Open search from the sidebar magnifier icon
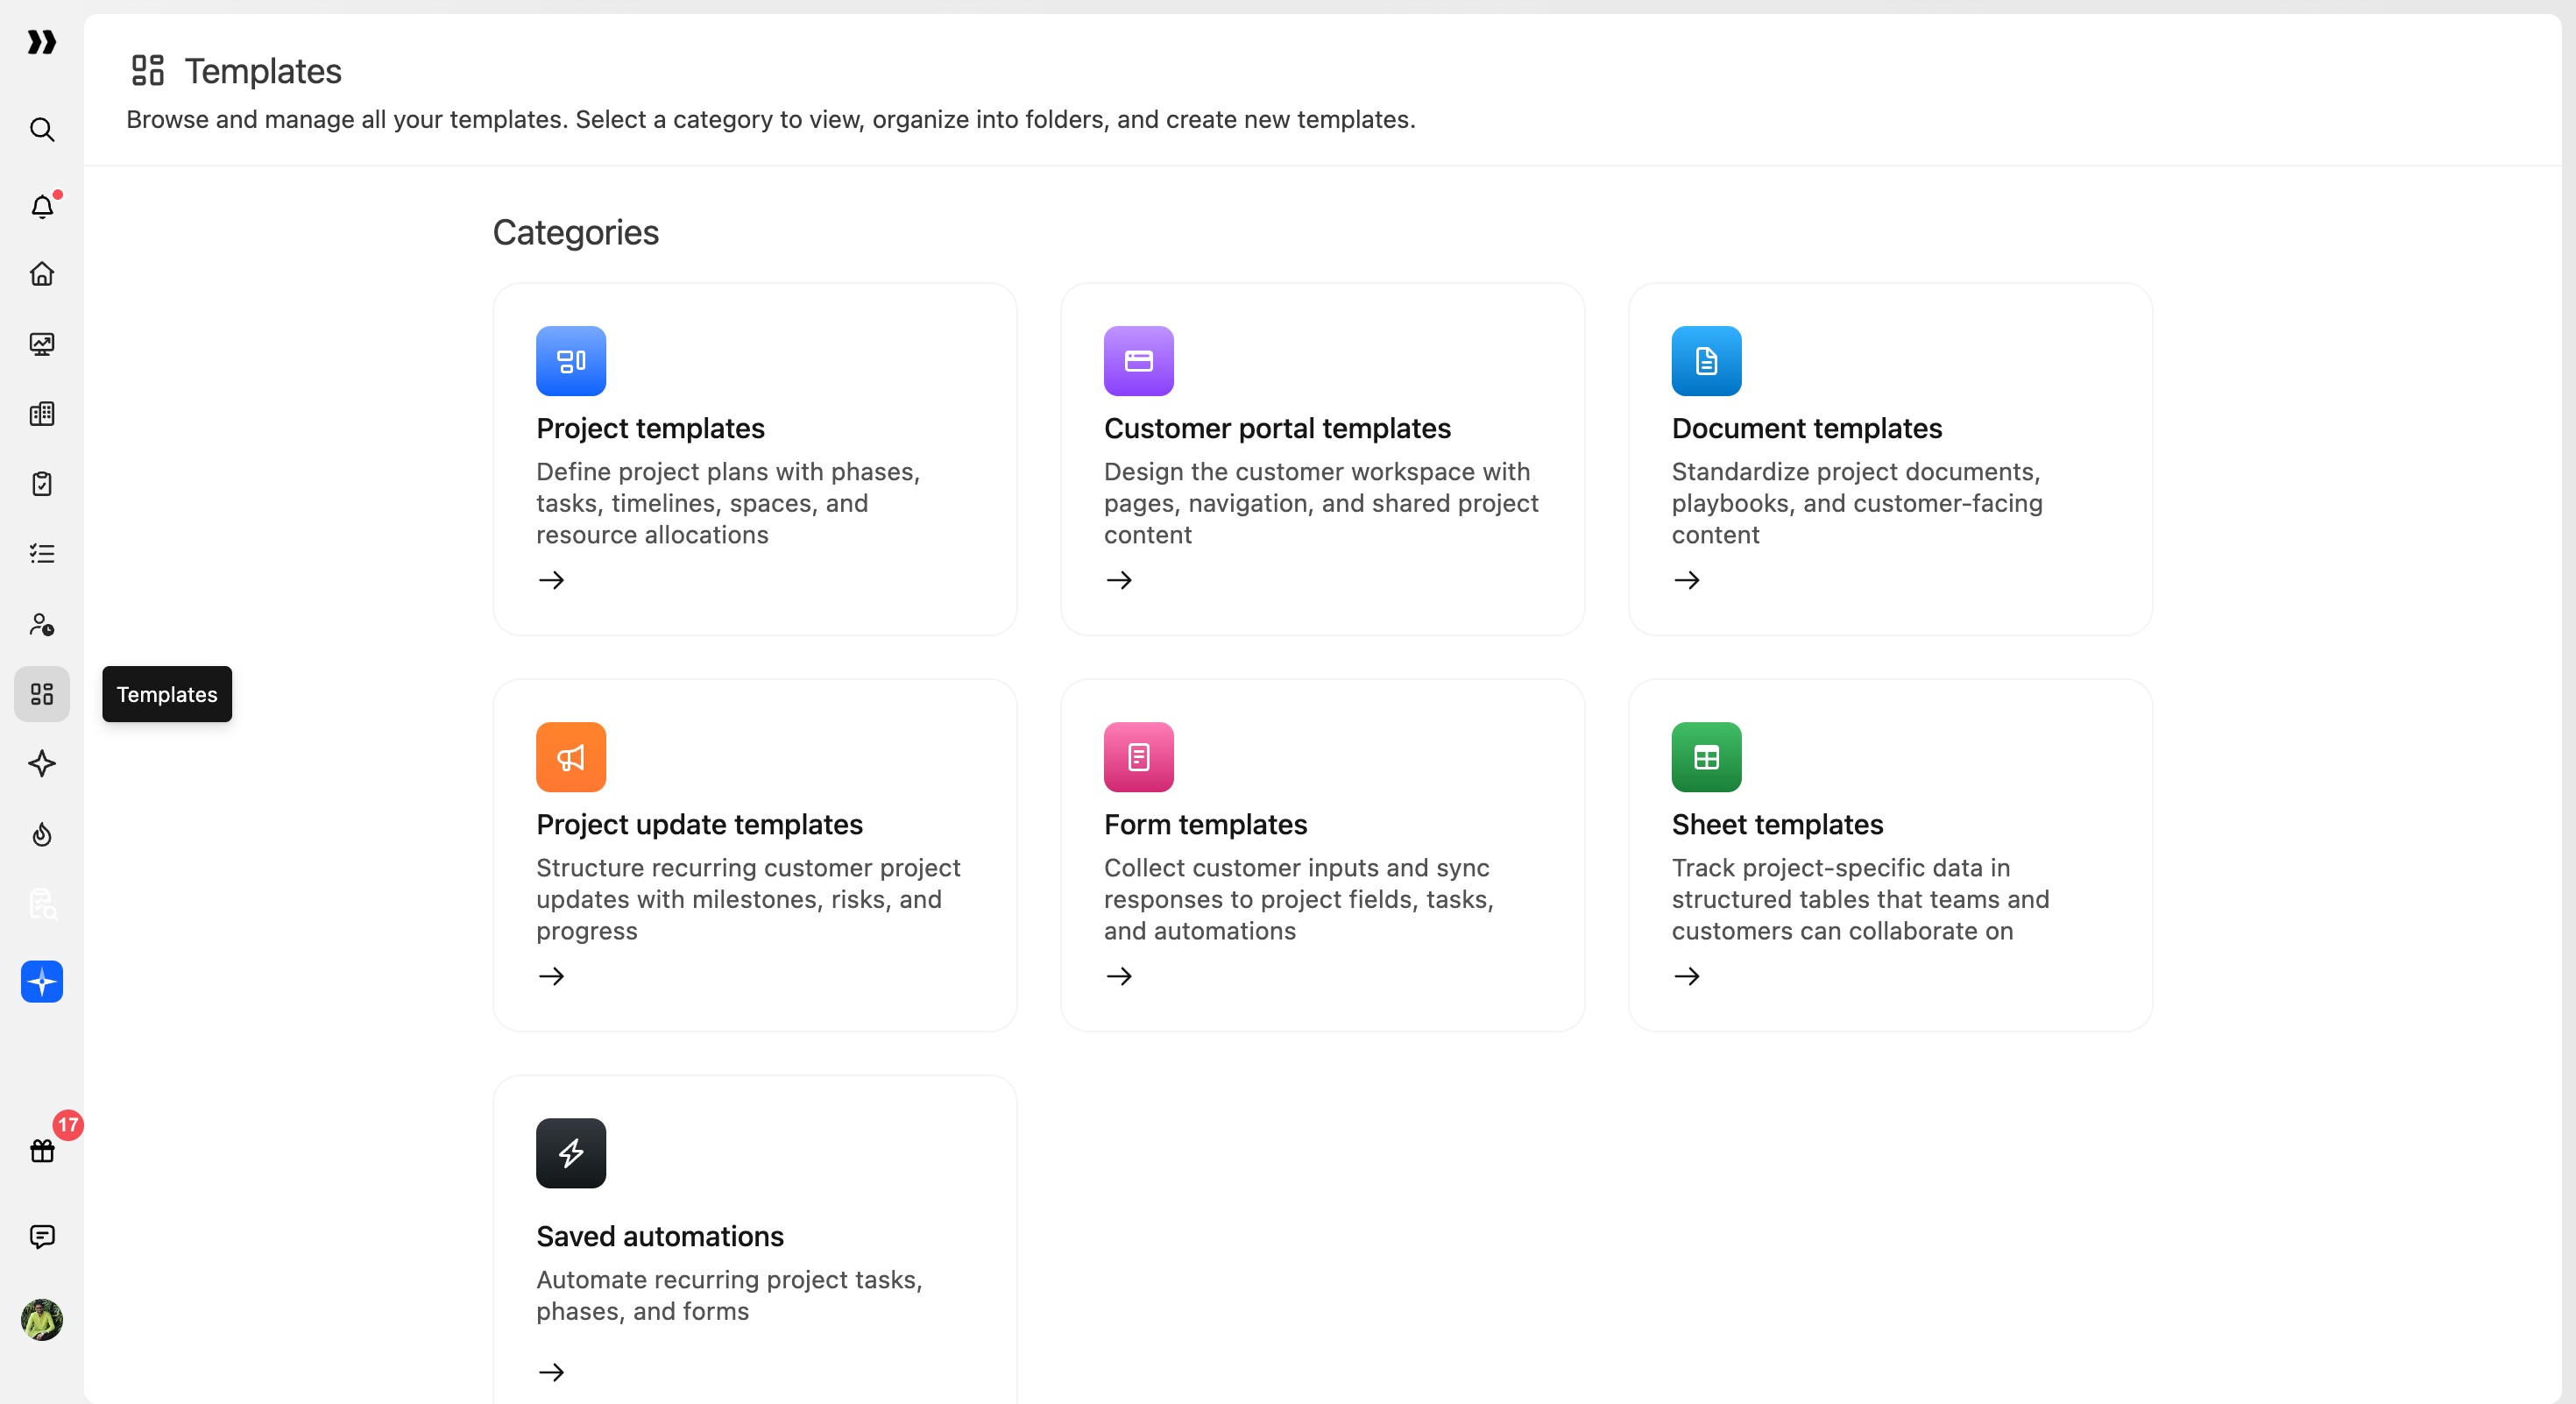This screenshot has width=2576, height=1404. [x=42, y=130]
